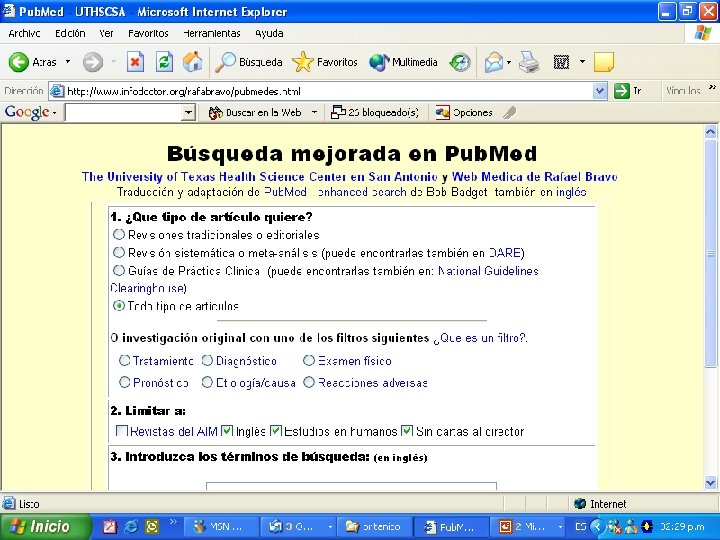Select the Etiología/causa filter radio
This screenshot has height=540, width=720.
(208, 382)
